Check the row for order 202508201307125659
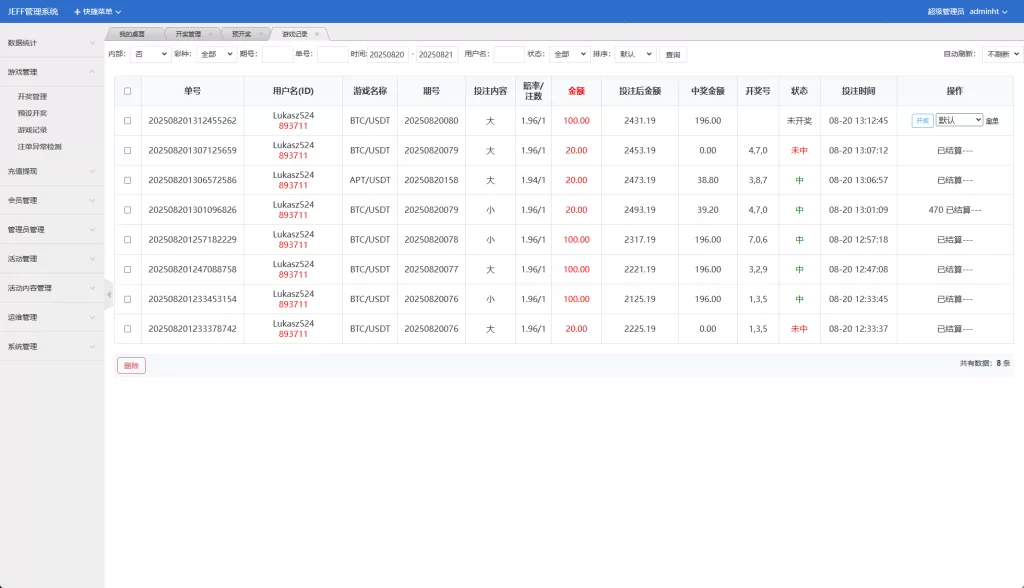This screenshot has height=588, width=1024. pos(127,150)
